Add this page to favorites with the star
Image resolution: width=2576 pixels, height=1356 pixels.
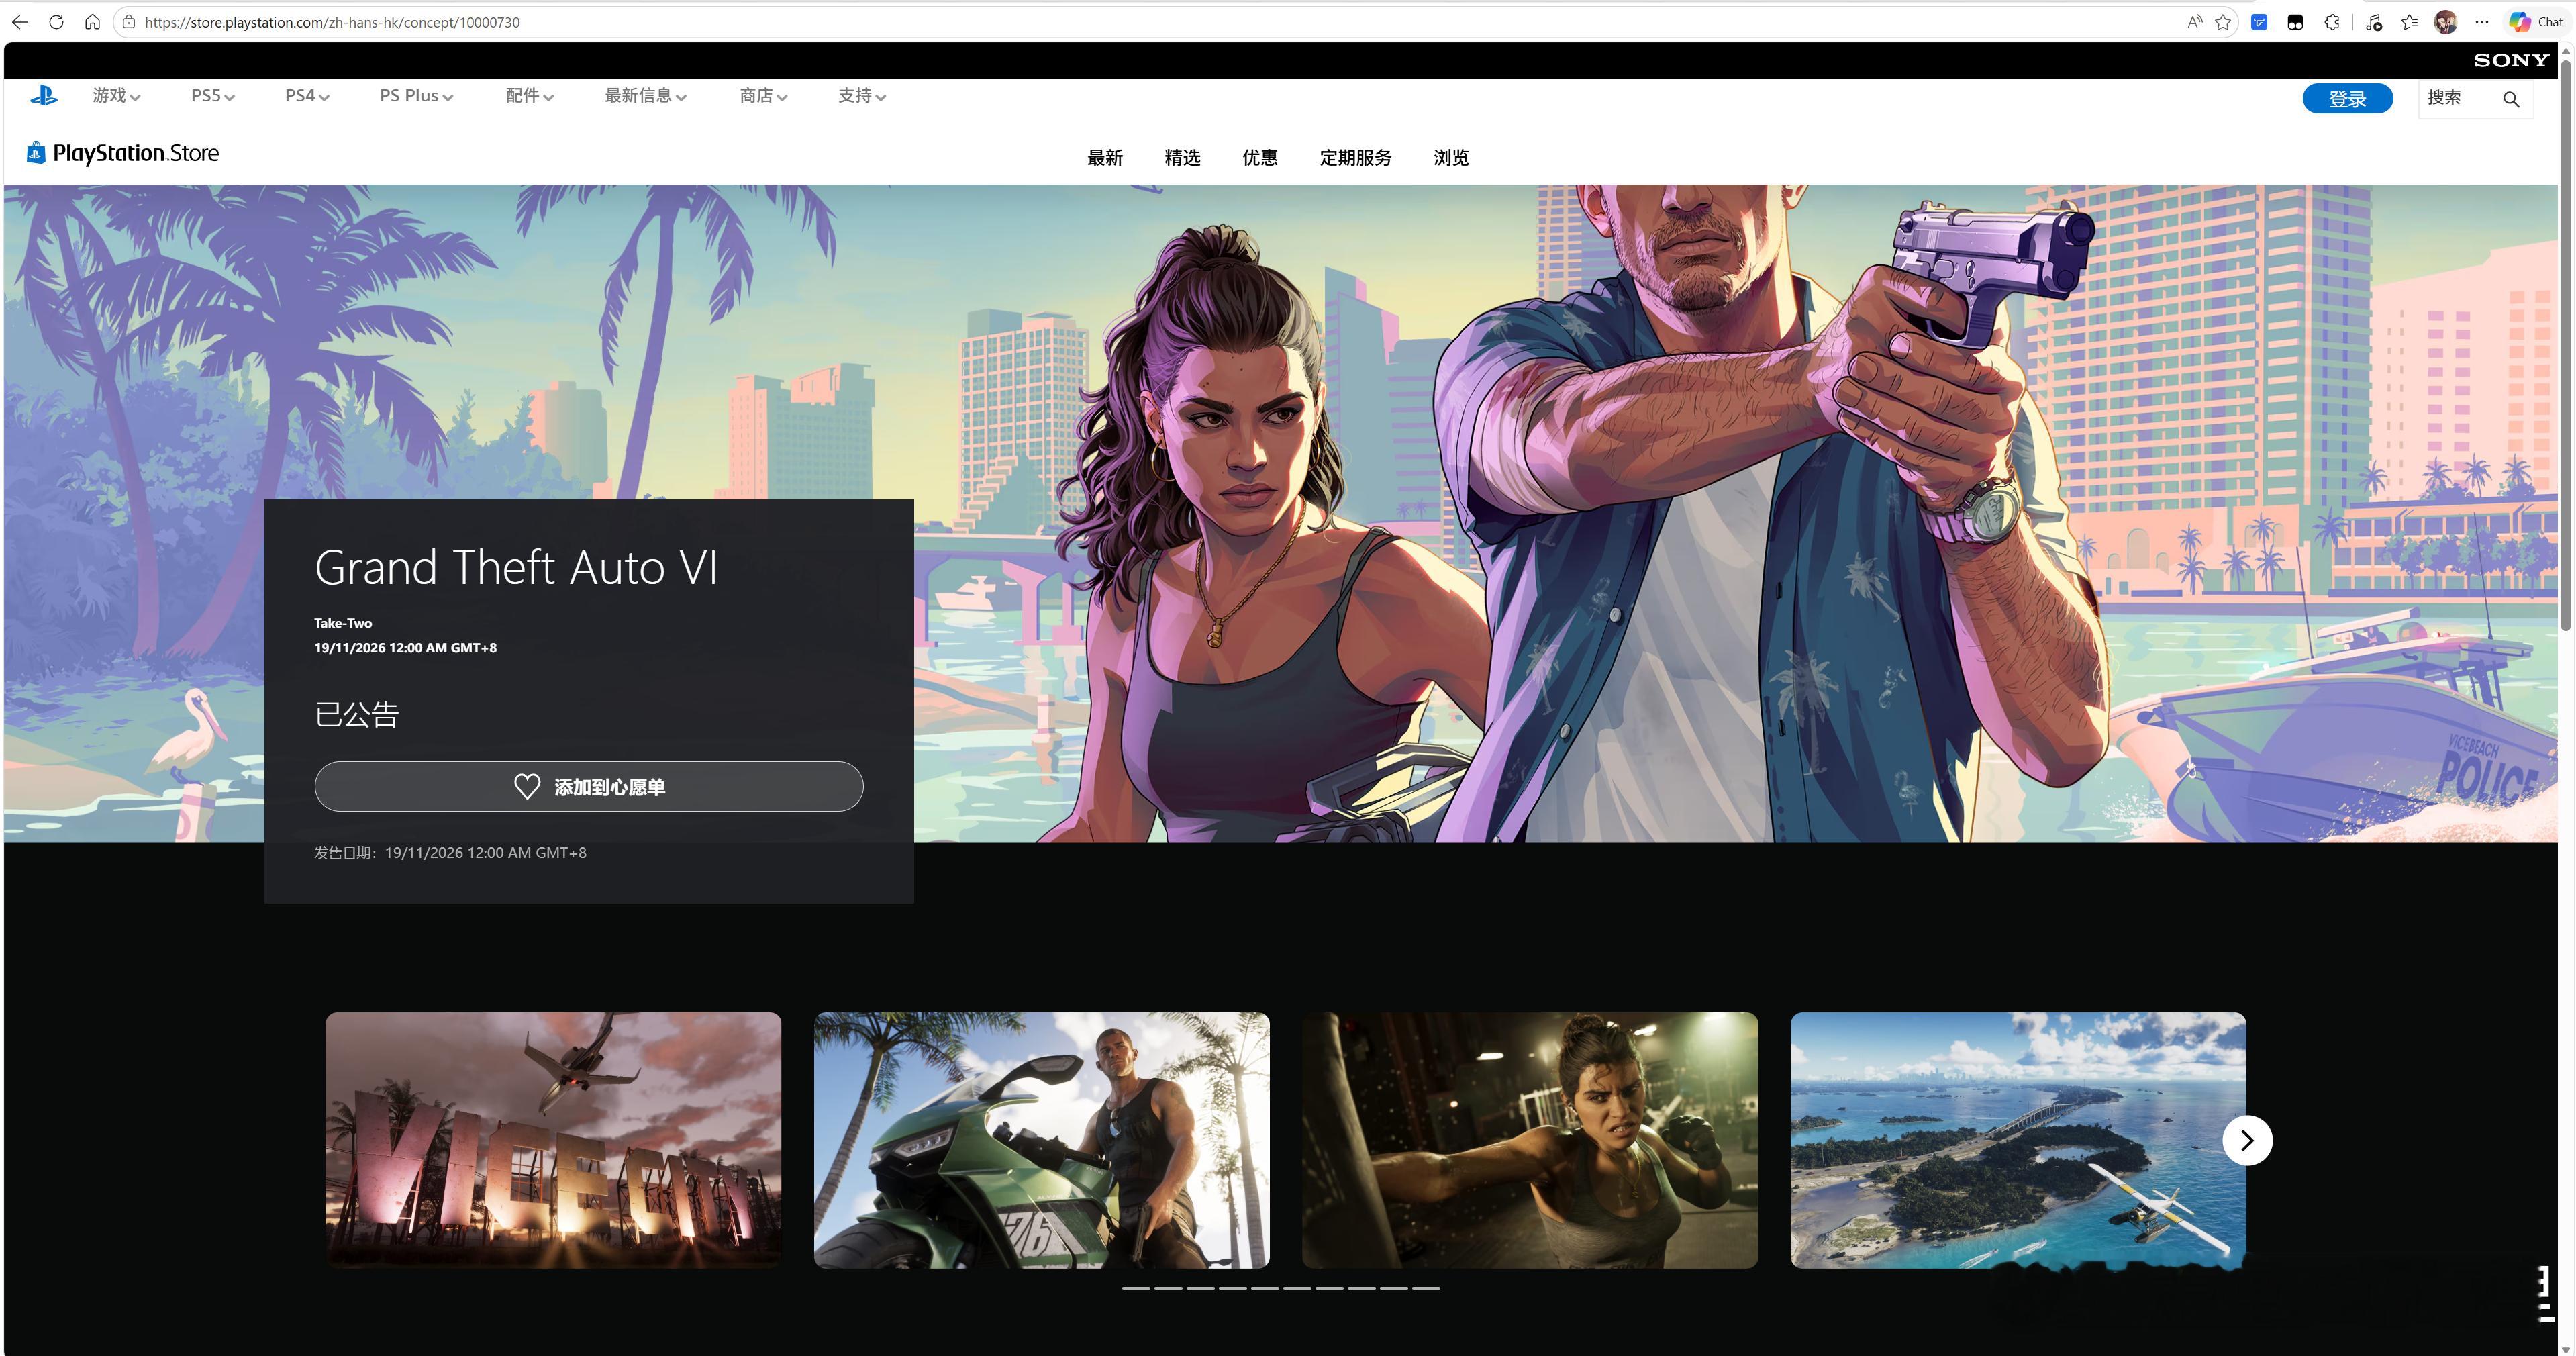2223,22
